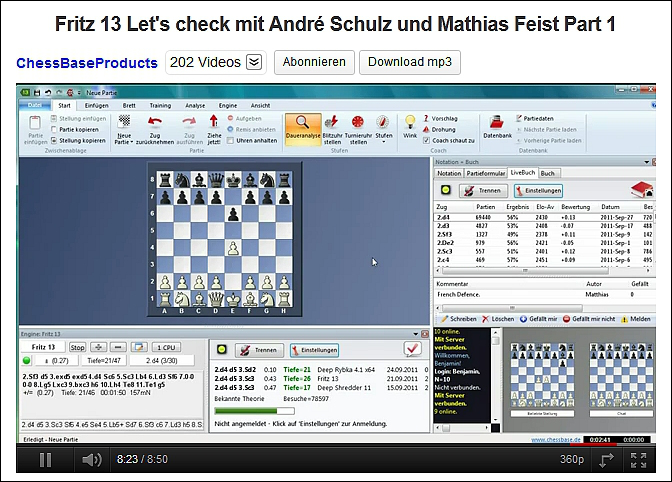Switch to the Buch tab

point(547,173)
